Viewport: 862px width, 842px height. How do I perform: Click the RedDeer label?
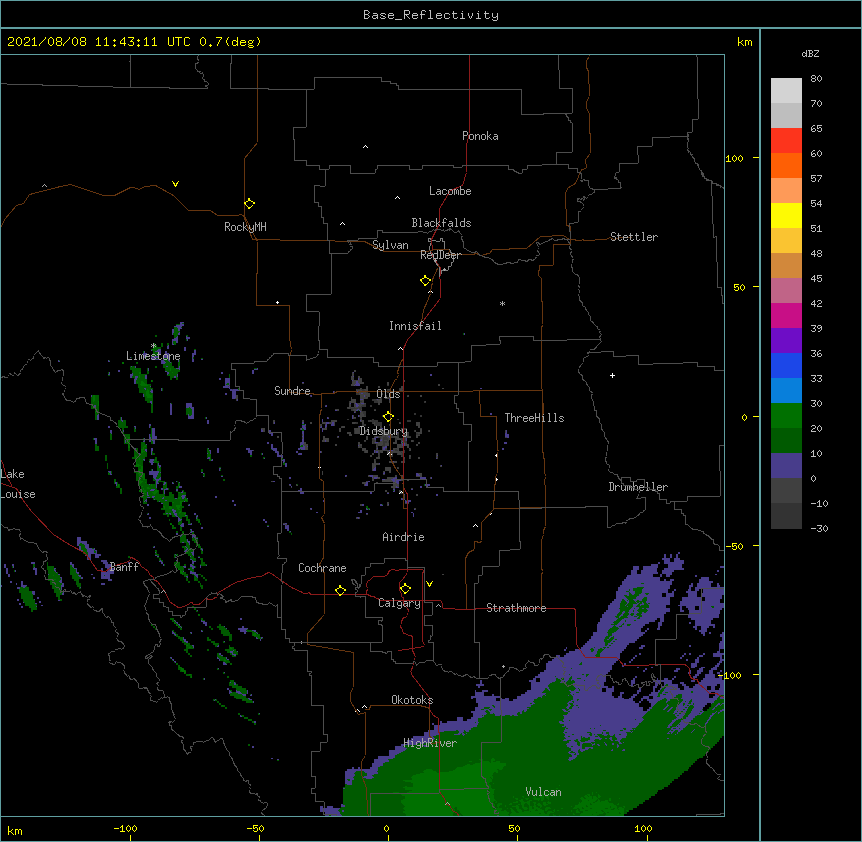coord(440,255)
